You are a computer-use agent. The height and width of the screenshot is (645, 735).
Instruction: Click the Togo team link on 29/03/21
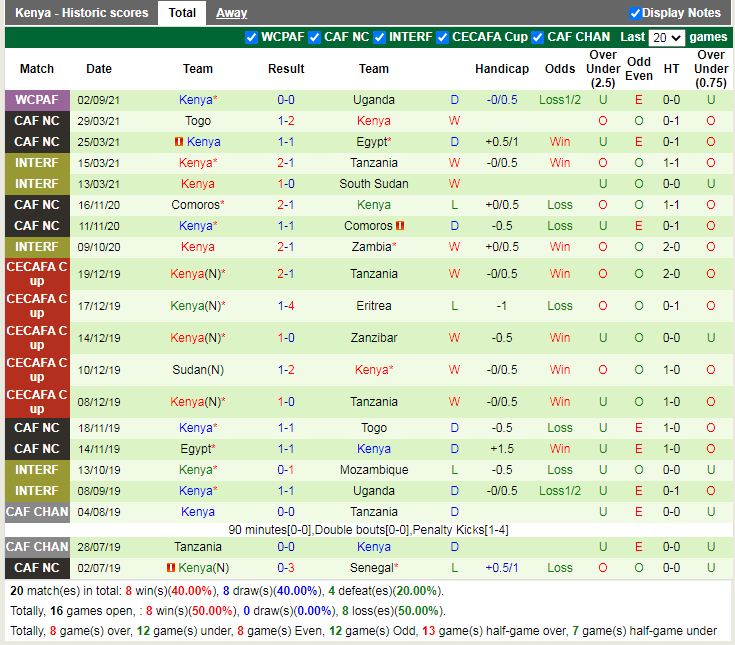(198, 121)
